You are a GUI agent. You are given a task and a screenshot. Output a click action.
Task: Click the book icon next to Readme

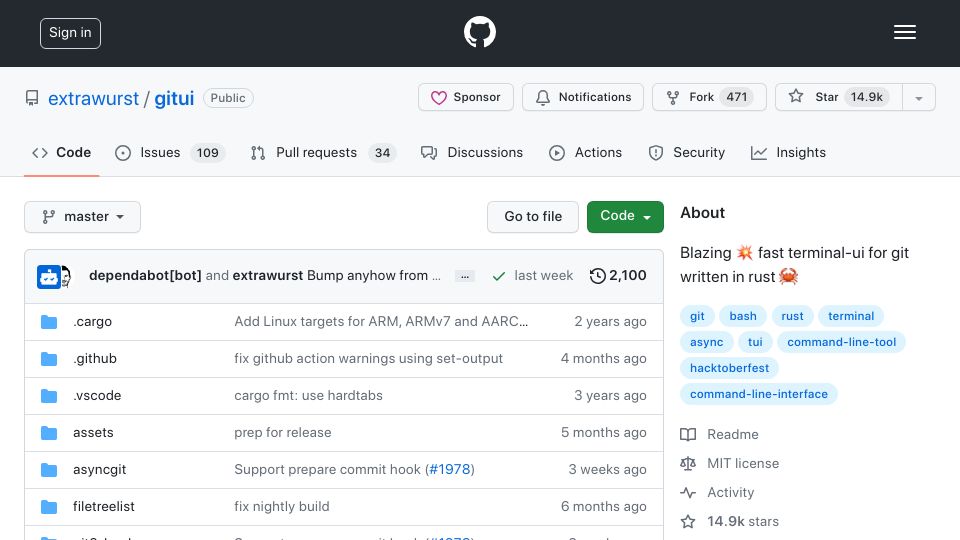688,435
